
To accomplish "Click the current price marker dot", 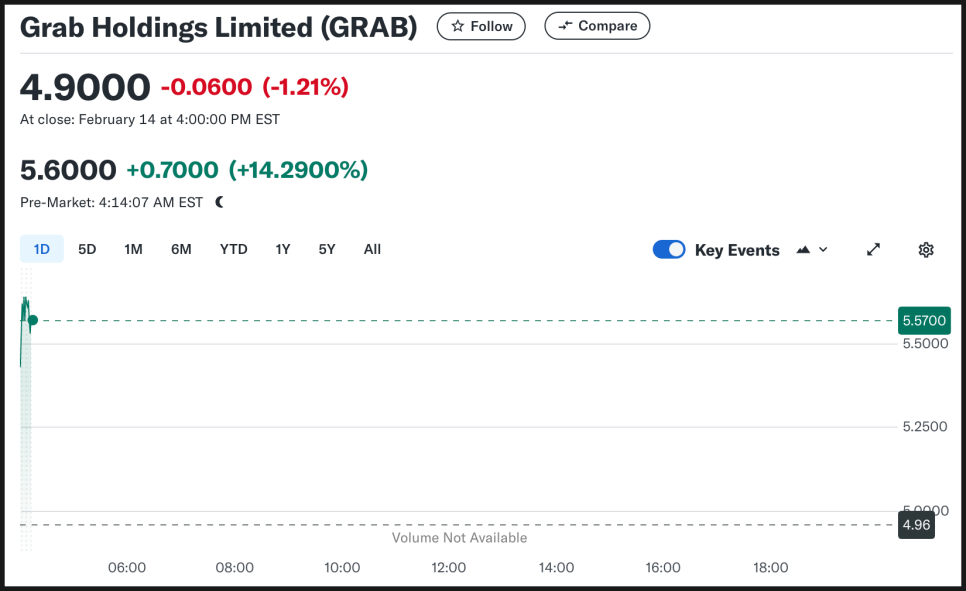I will pyautogui.click(x=33, y=320).
